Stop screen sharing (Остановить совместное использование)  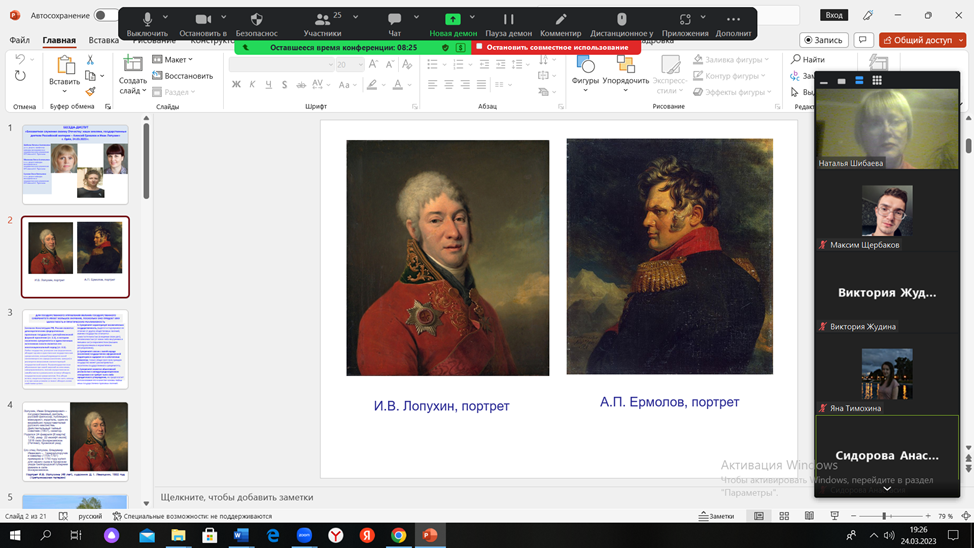pos(557,47)
